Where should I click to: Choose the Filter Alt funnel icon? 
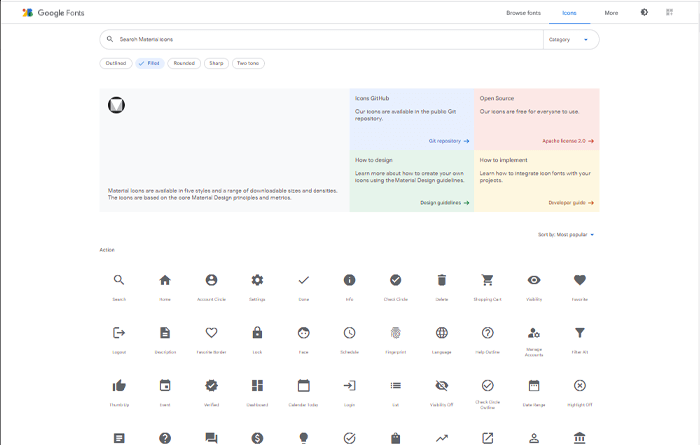580,333
